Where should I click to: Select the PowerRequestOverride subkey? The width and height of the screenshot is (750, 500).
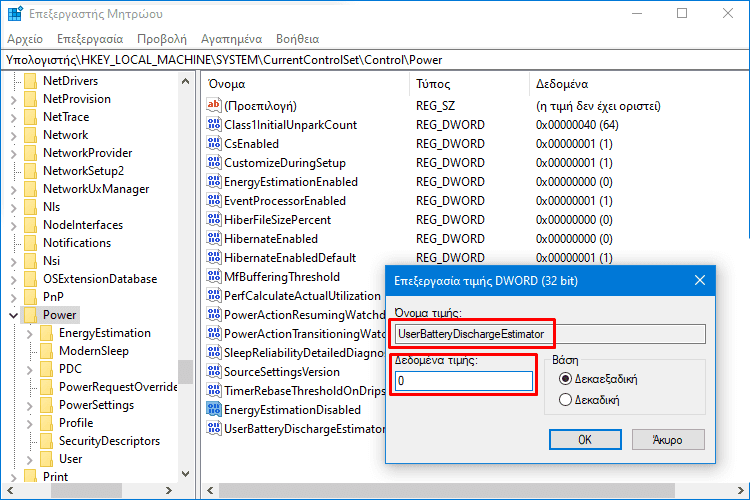[x=118, y=387]
